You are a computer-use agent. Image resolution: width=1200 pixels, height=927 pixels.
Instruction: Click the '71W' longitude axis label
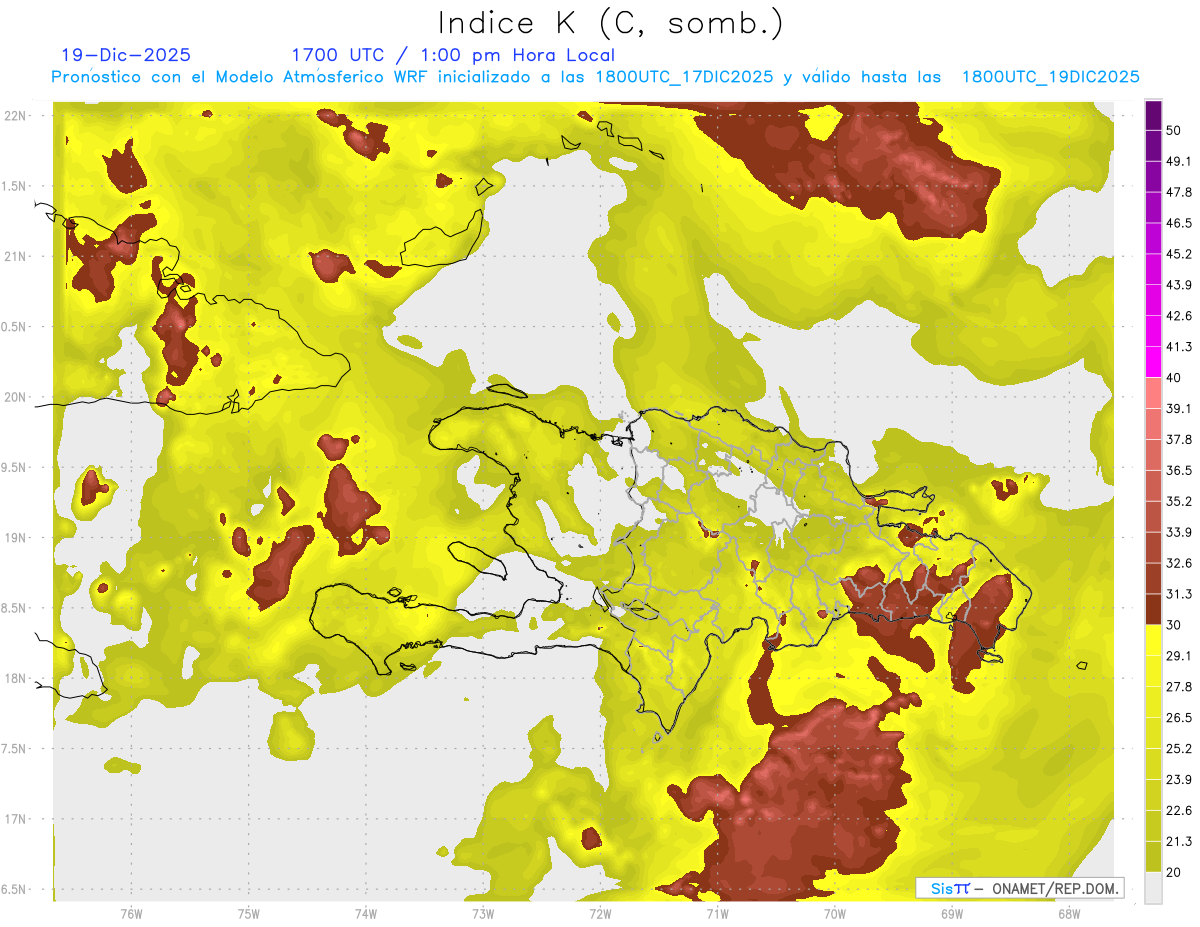coord(717,913)
